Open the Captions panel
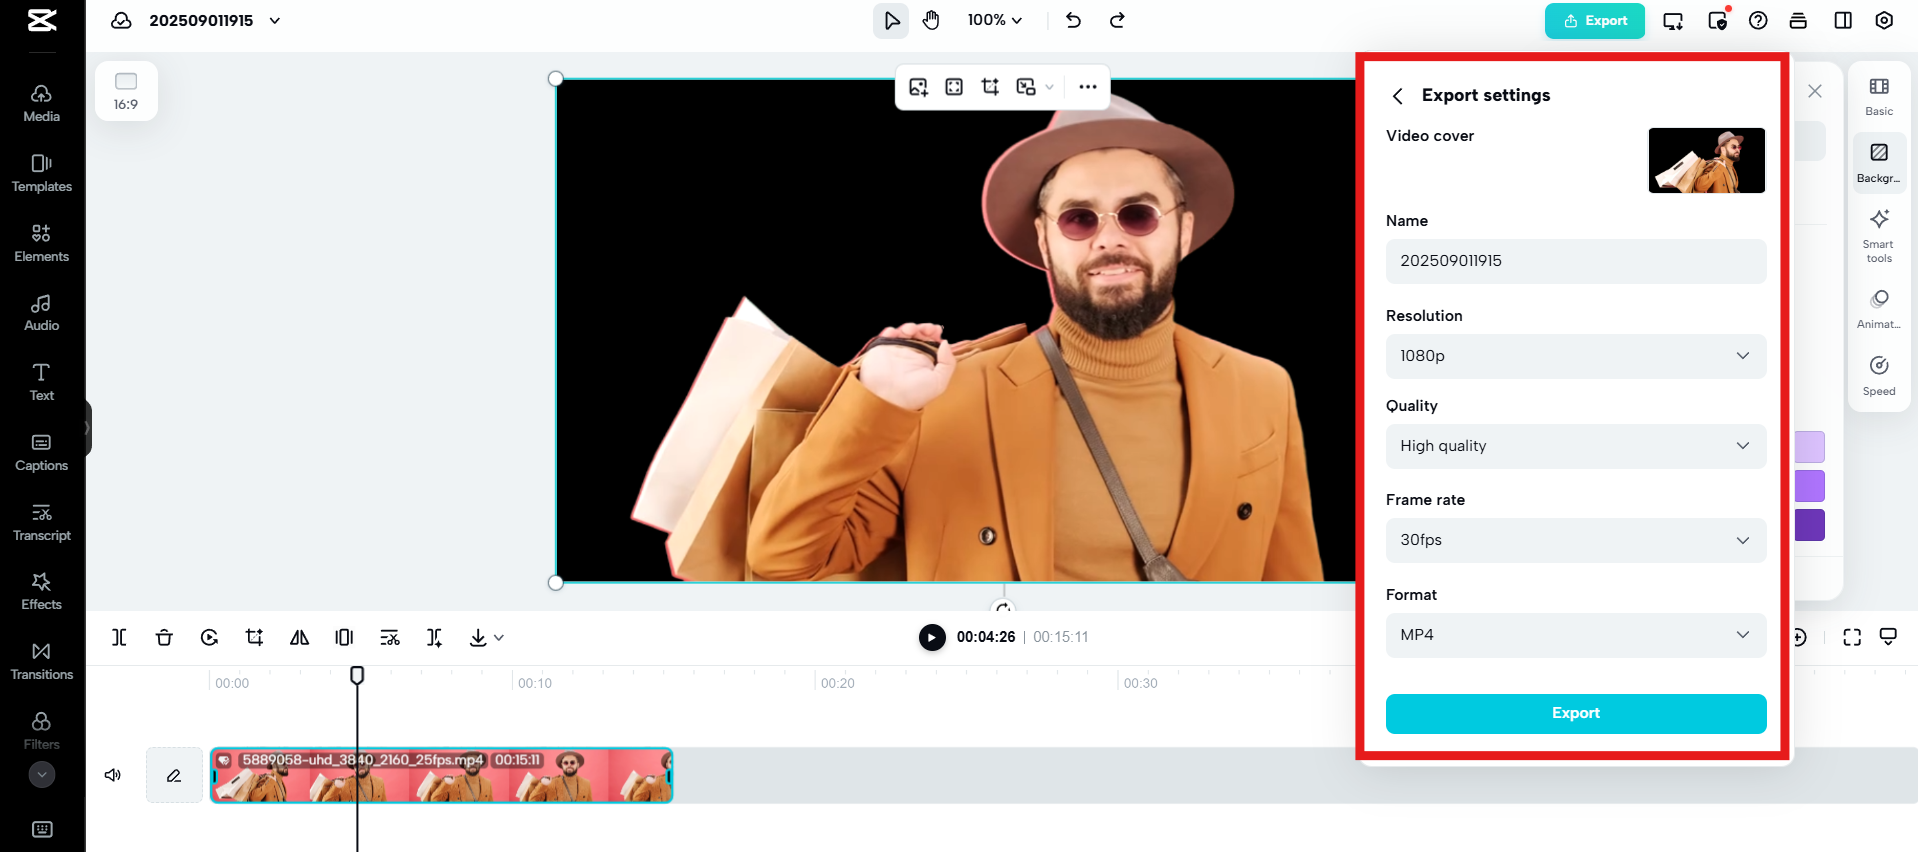The image size is (1918, 852). point(42,452)
